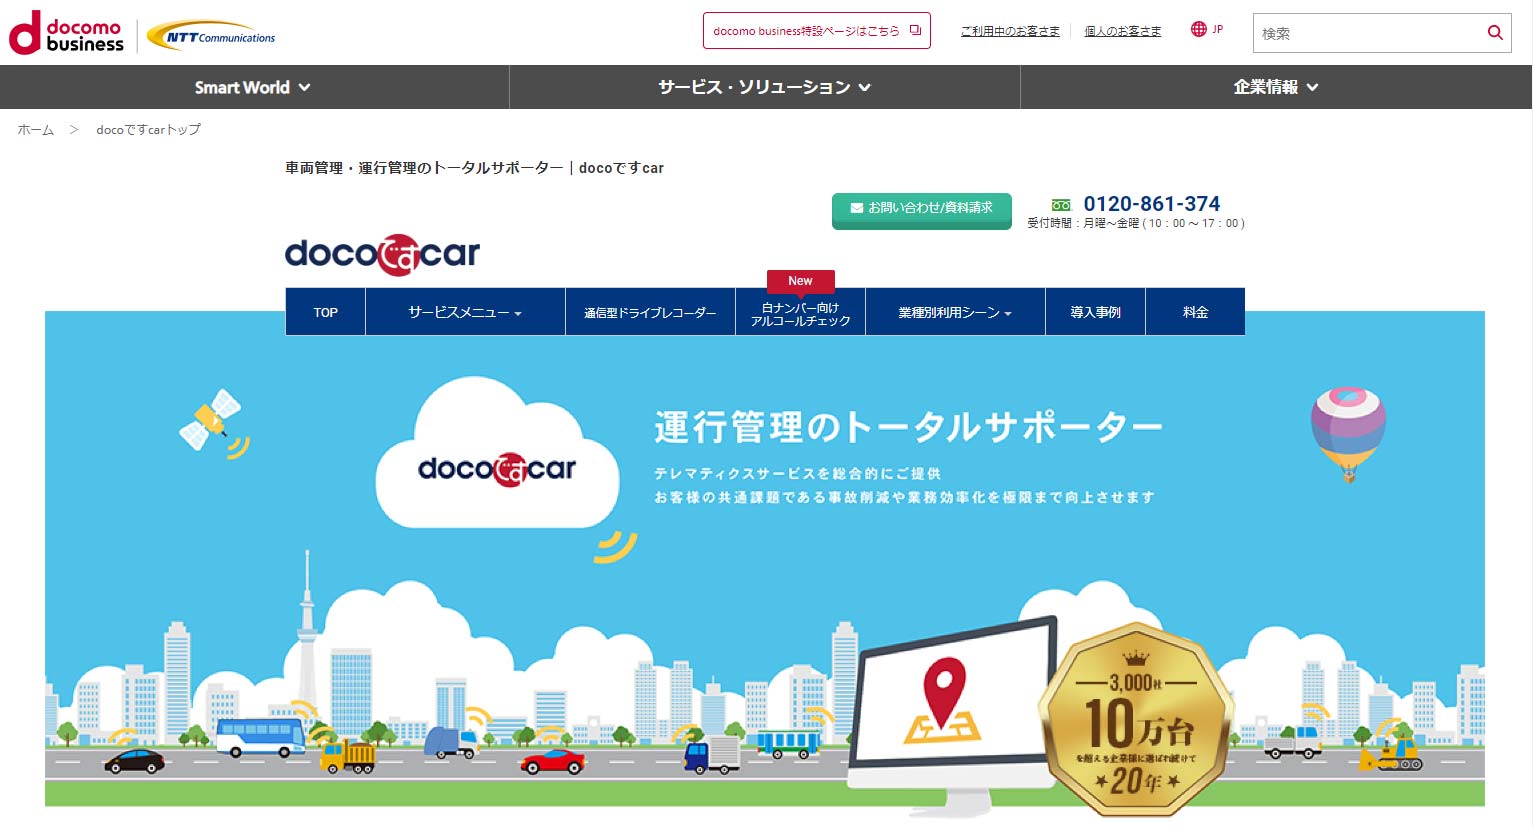The height and width of the screenshot is (828, 1533).
Task: Click the gold 10万台 badge
Action: [x=1136, y=718]
